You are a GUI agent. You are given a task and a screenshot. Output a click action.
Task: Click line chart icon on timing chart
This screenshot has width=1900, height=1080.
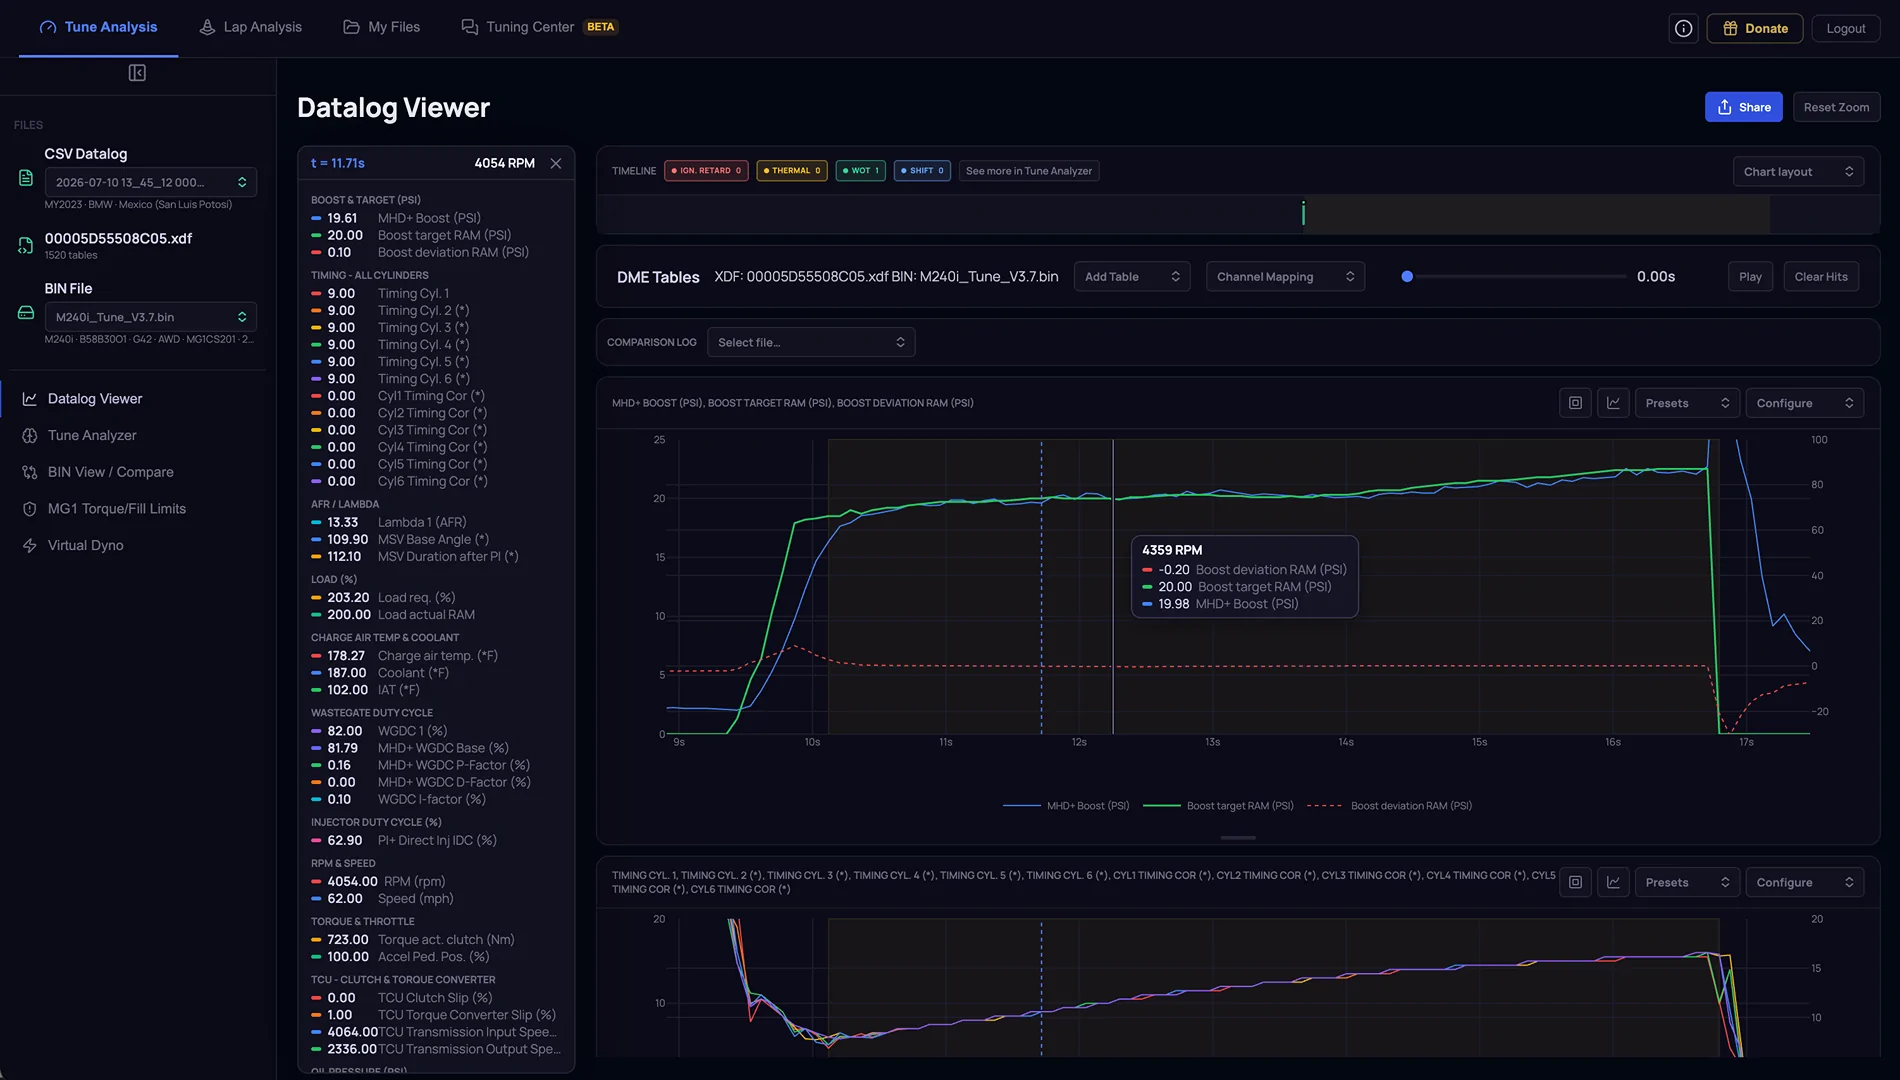tap(1613, 882)
